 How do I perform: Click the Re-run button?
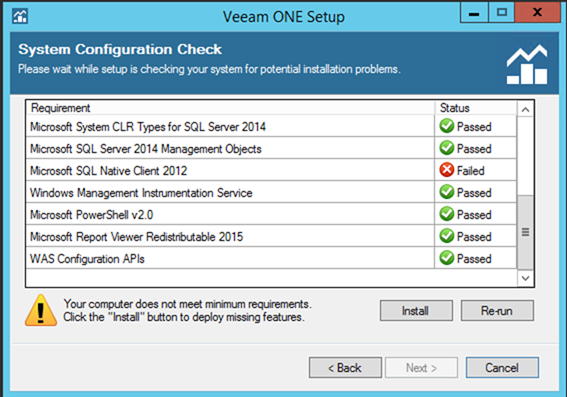tap(497, 311)
